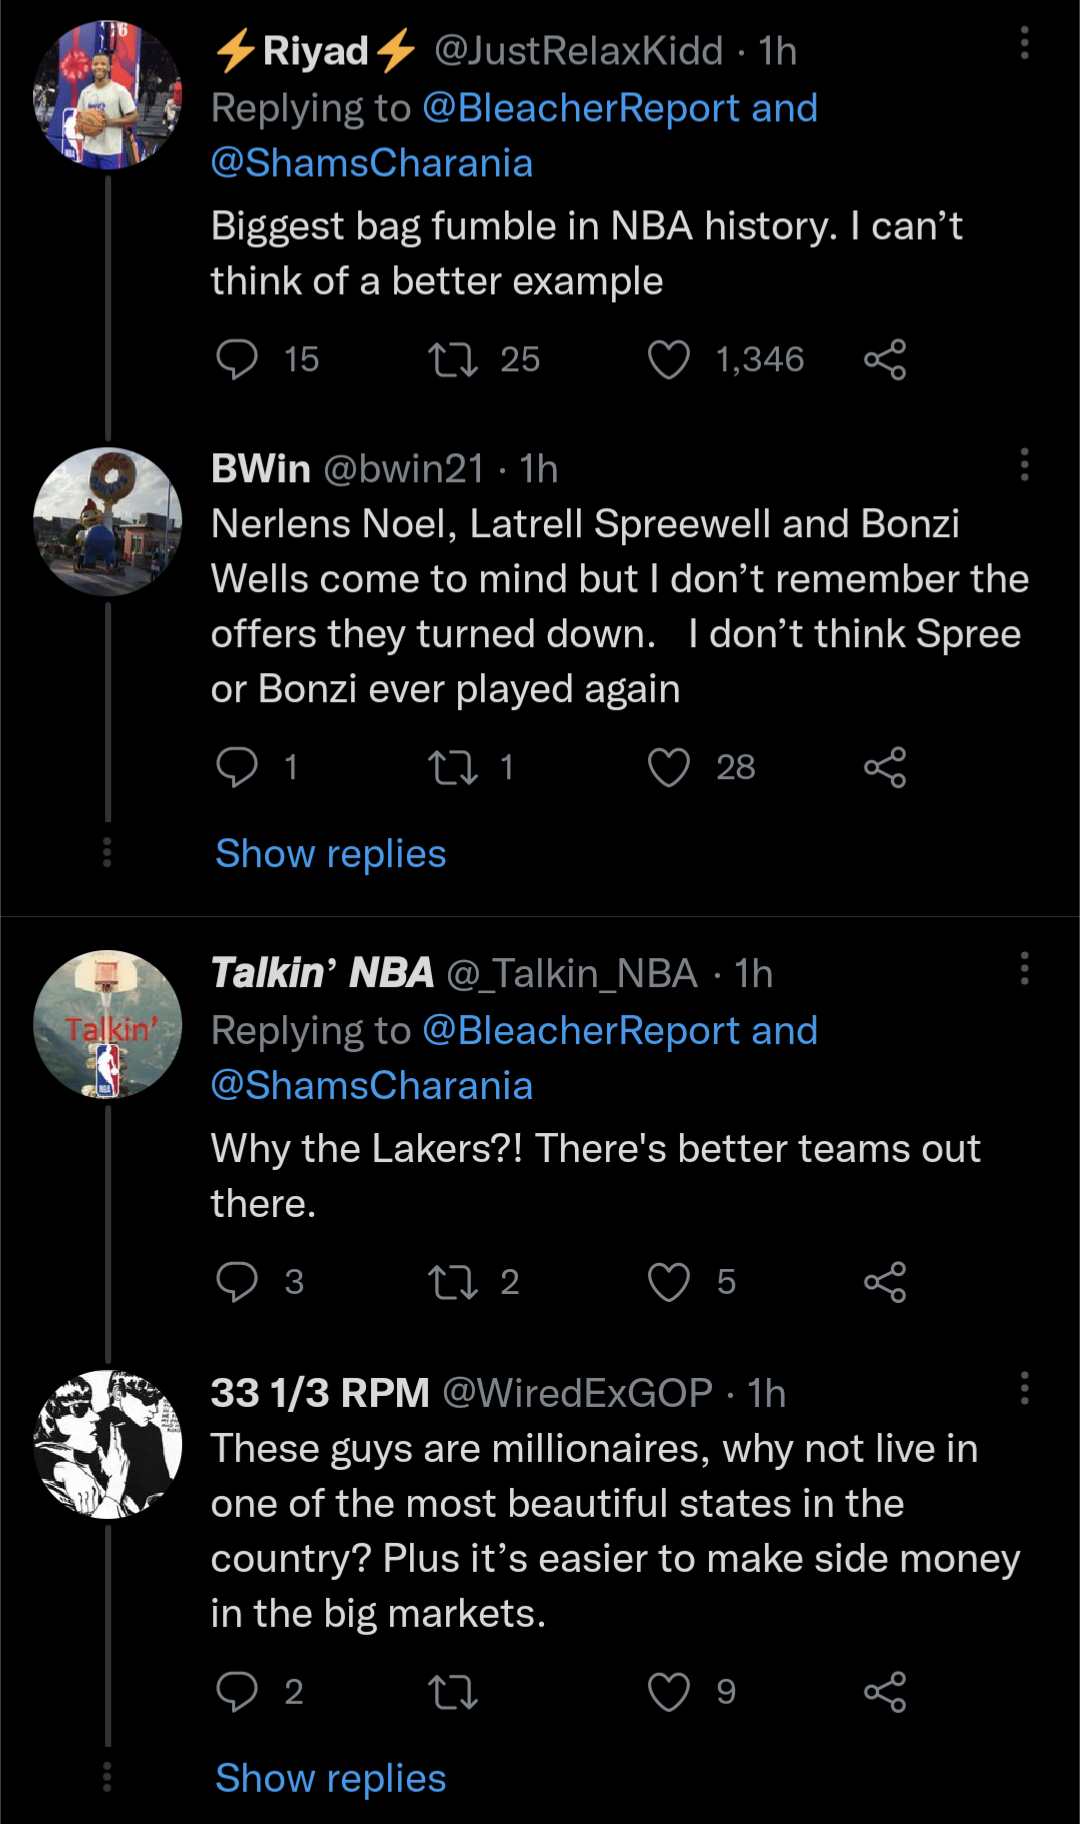Open Riyad's profile picture
Screen dimensions: 1080x1824
pos(108,95)
